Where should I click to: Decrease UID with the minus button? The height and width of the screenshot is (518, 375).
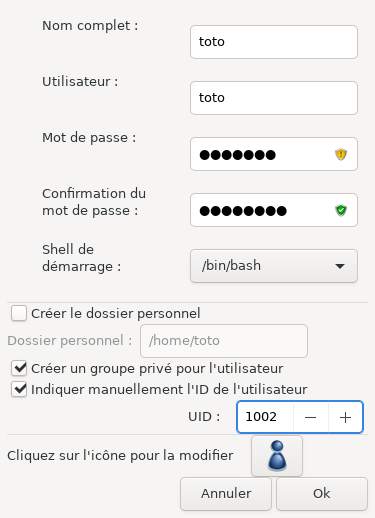(x=310, y=417)
